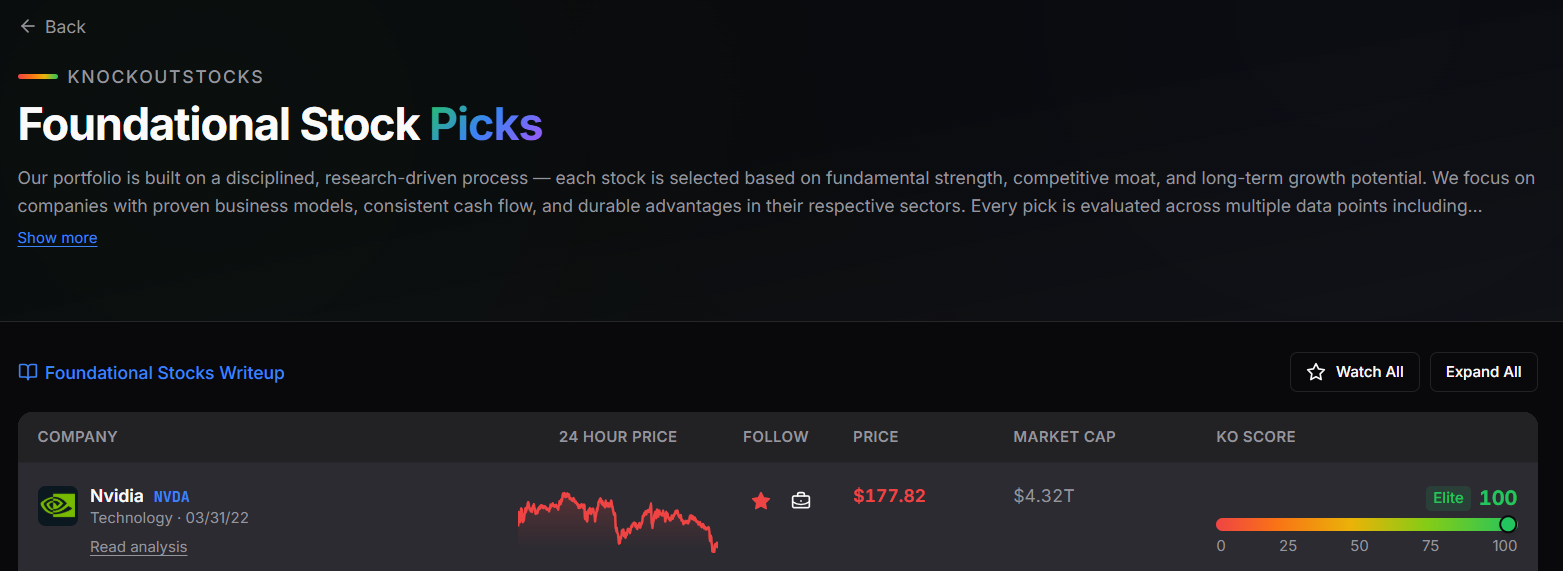1563x571 pixels.
Task: Click the KO Score slider handle
Action: coord(1508,524)
